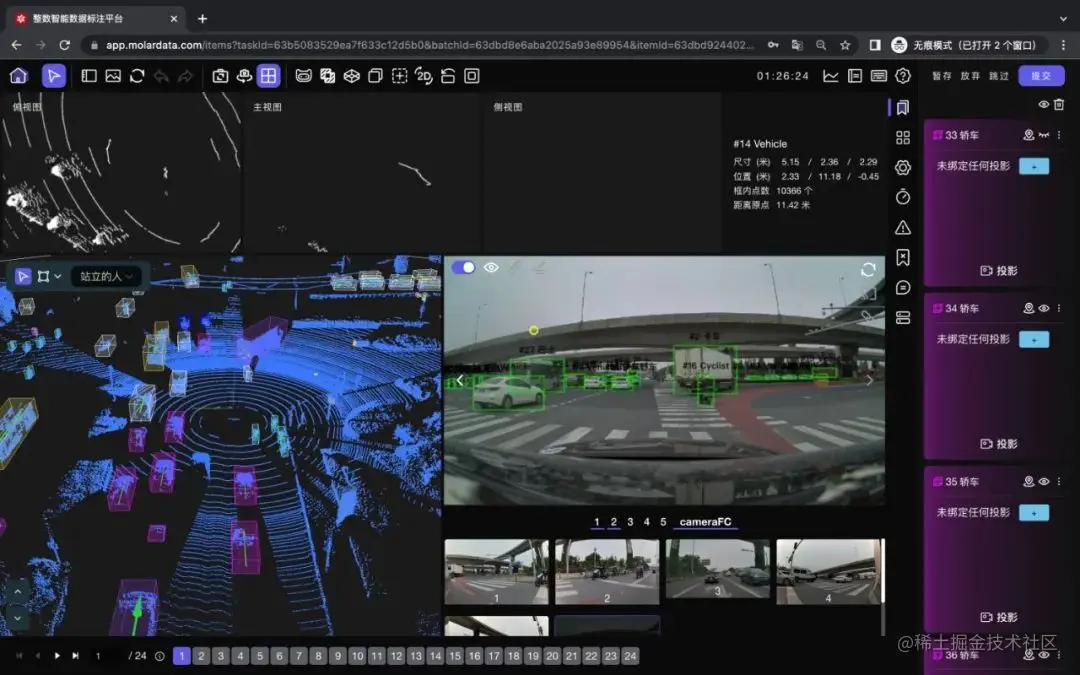Step to the next frame
This screenshot has height=675, width=1080.
coord(76,656)
